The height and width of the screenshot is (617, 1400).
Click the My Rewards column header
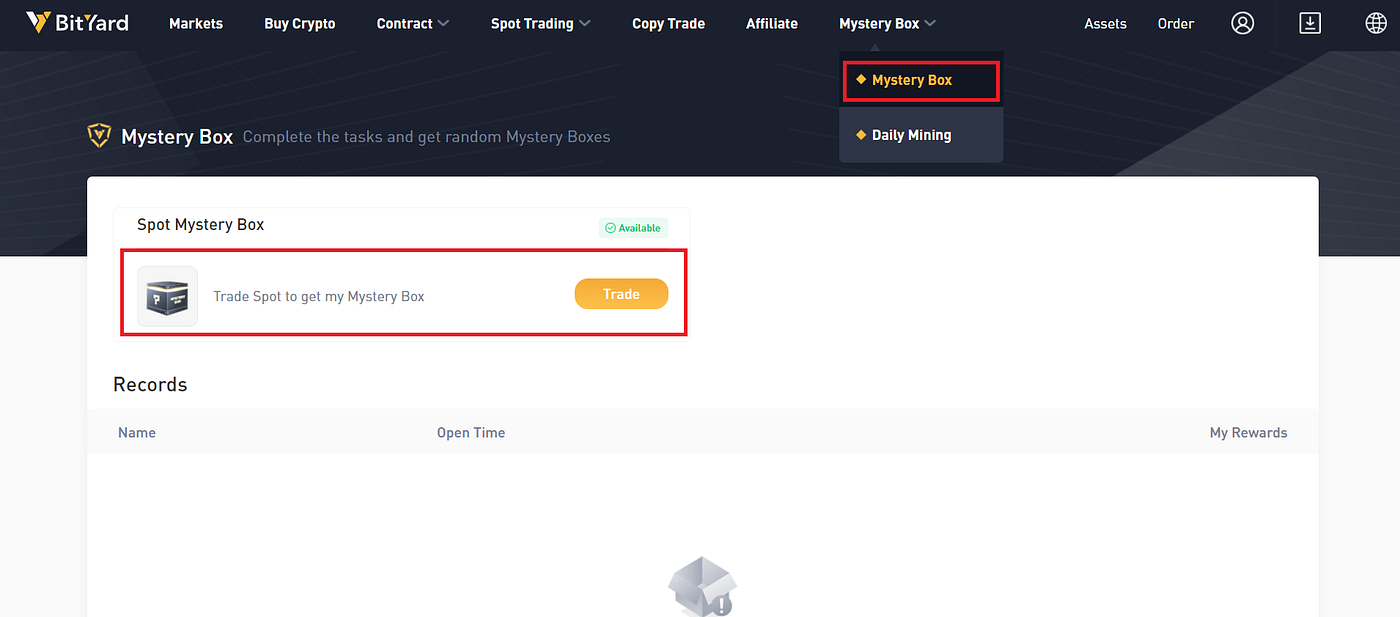[1248, 433]
